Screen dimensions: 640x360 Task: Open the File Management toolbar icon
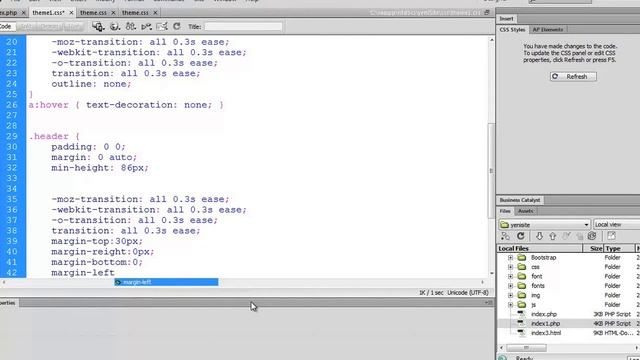click(x=131, y=27)
